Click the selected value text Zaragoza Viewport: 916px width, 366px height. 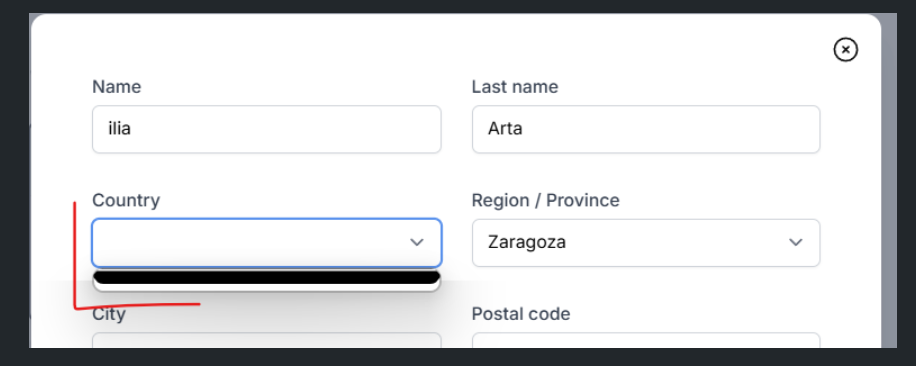(527, 242)
